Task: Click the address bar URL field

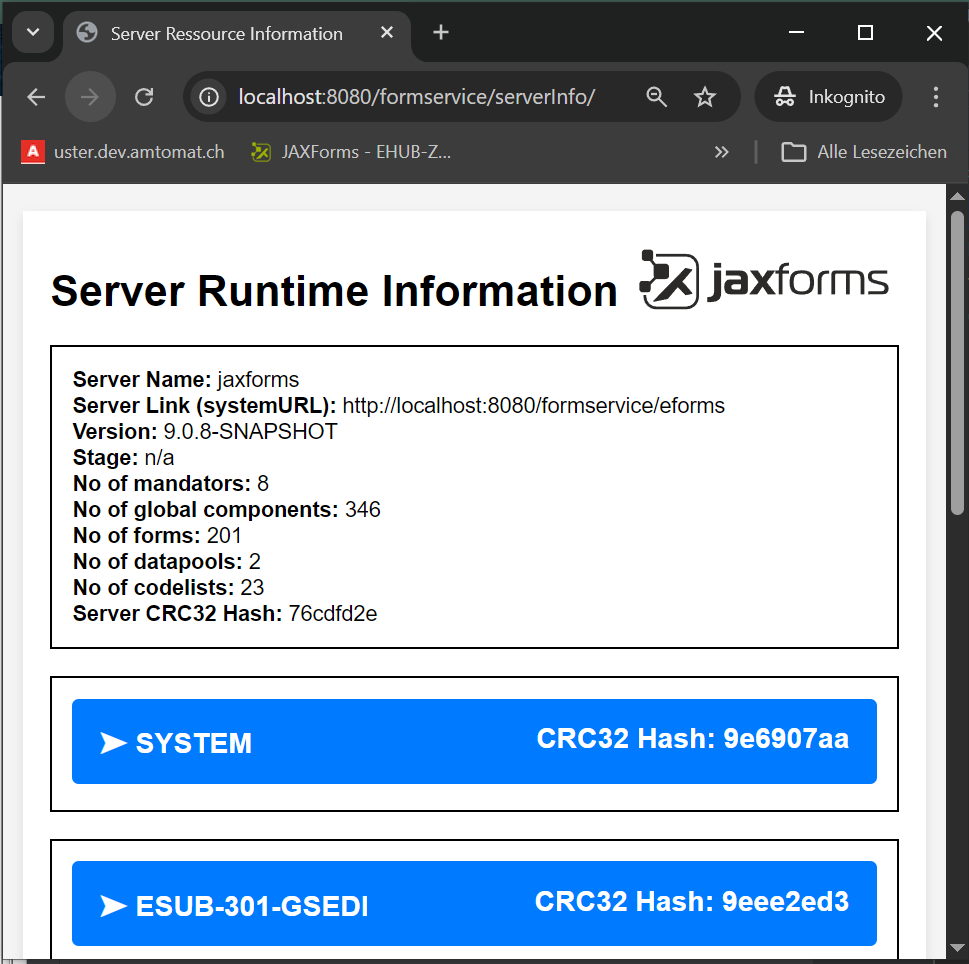Action: (416, 97)
